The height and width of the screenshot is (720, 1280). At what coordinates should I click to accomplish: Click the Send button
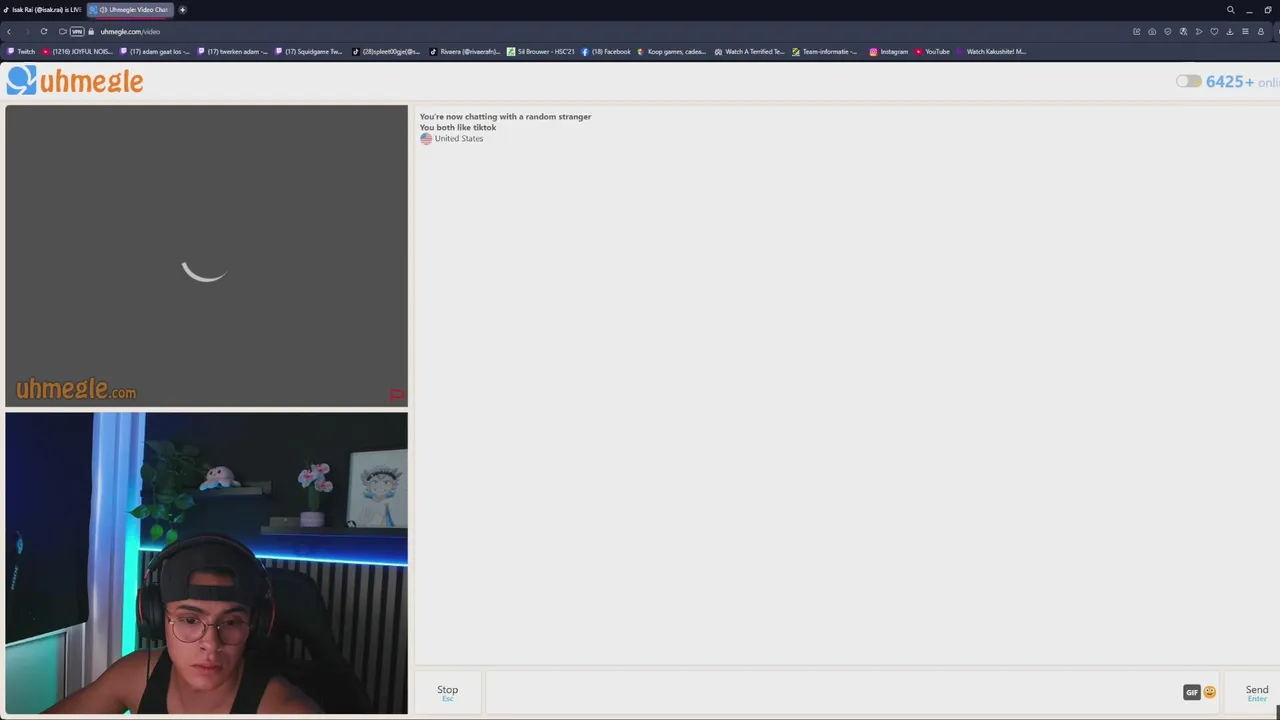[1256, 691]
